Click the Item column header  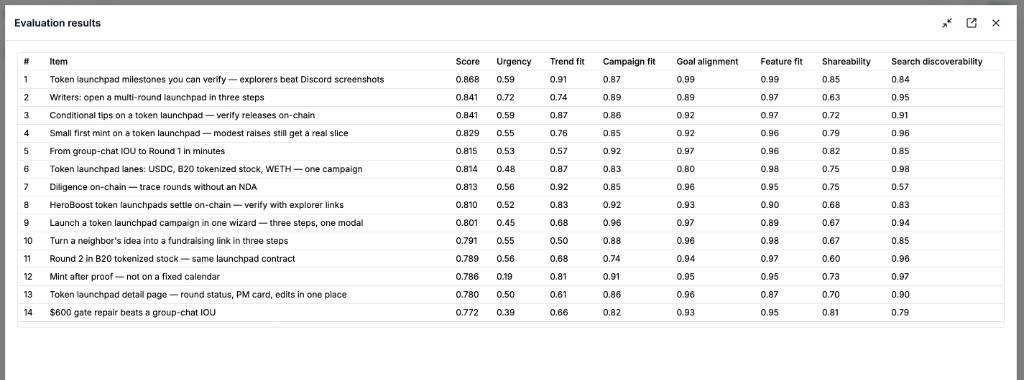pos(58,61)
